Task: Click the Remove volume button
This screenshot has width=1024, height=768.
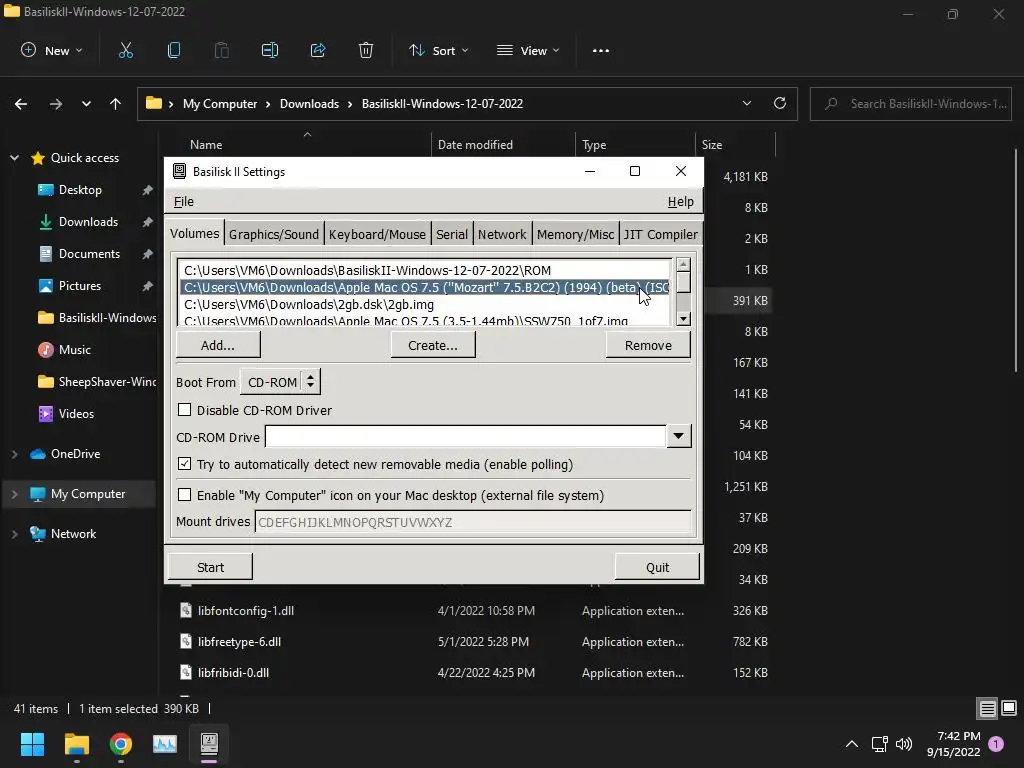Action: click(x=648, y=345)
